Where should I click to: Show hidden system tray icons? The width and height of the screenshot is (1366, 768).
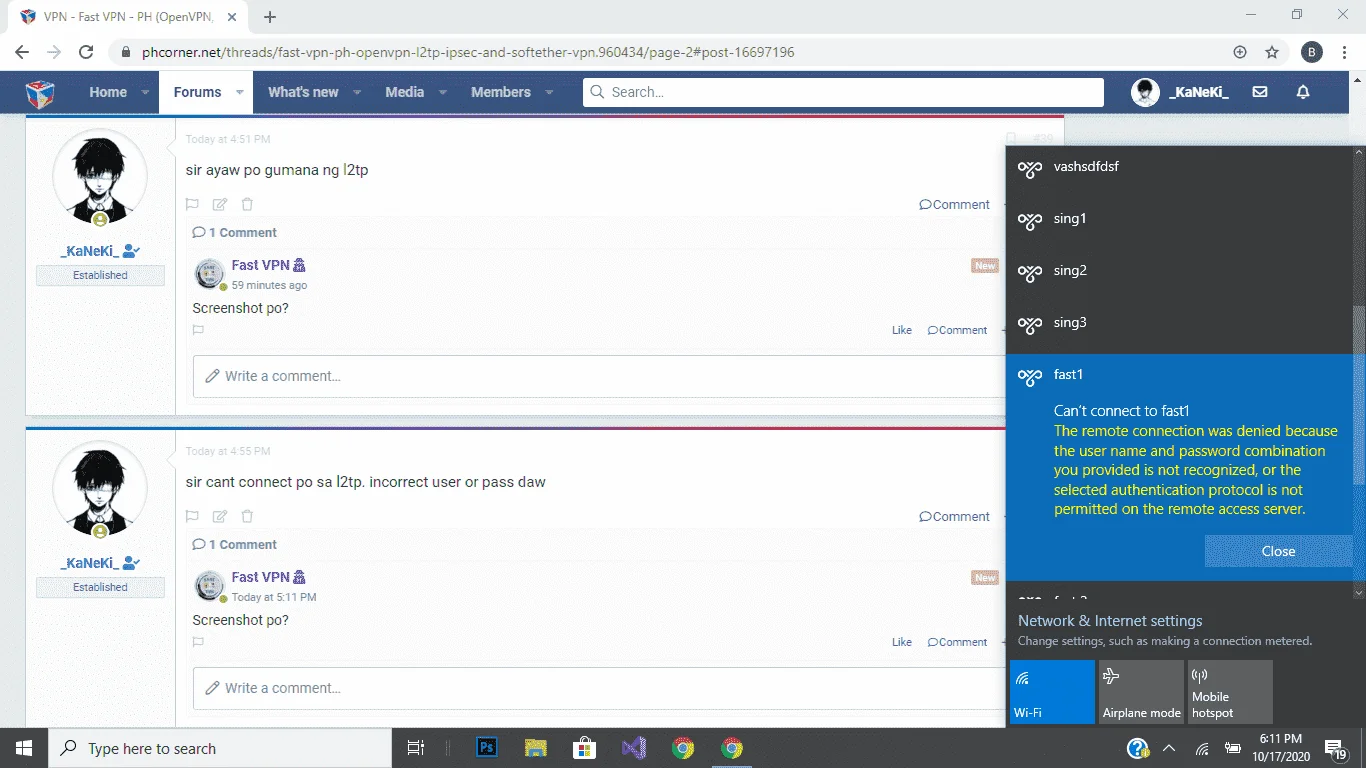point(1168,748)
